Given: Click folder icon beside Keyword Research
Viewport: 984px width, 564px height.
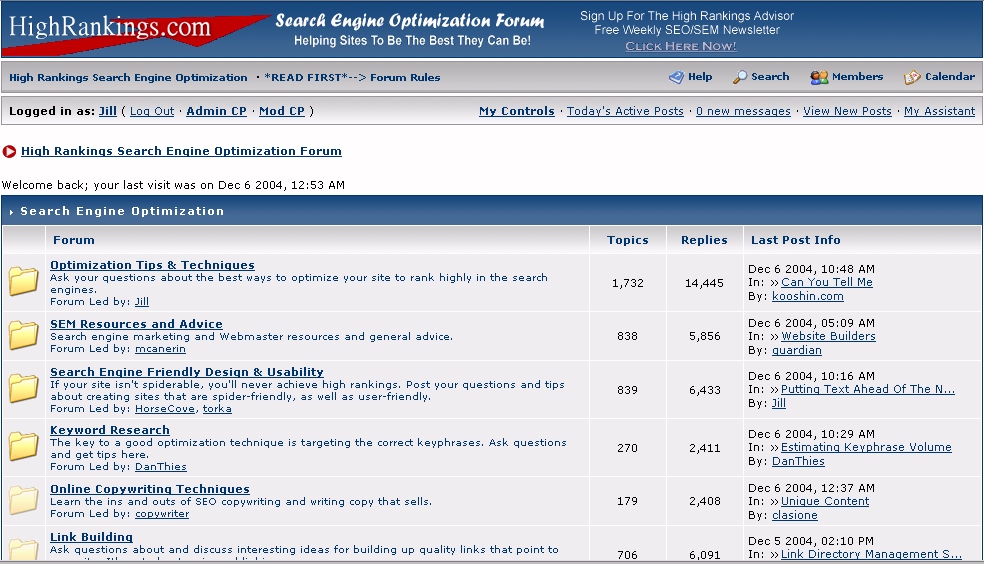Looking at the screenshot, I should [x=24, y=446].
